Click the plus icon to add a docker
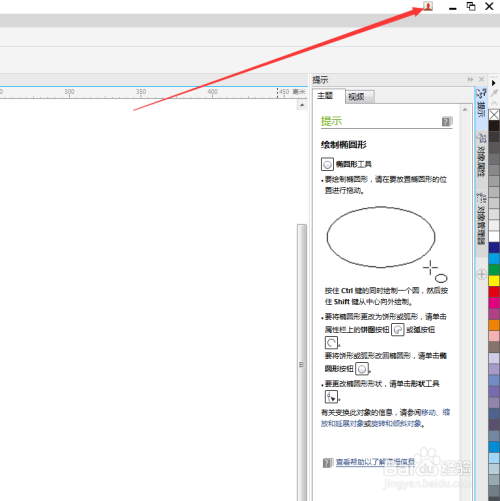500x501 pixels. 481,274
